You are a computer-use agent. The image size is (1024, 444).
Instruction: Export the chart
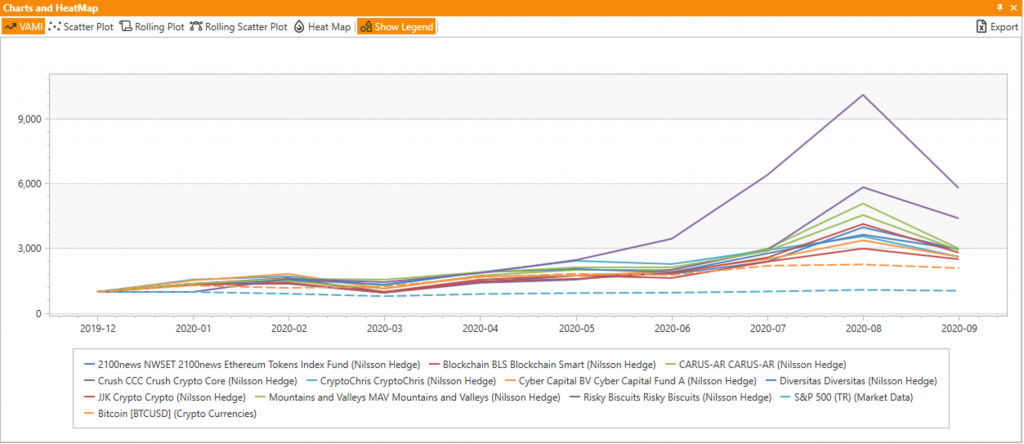(x=996, y=27)
